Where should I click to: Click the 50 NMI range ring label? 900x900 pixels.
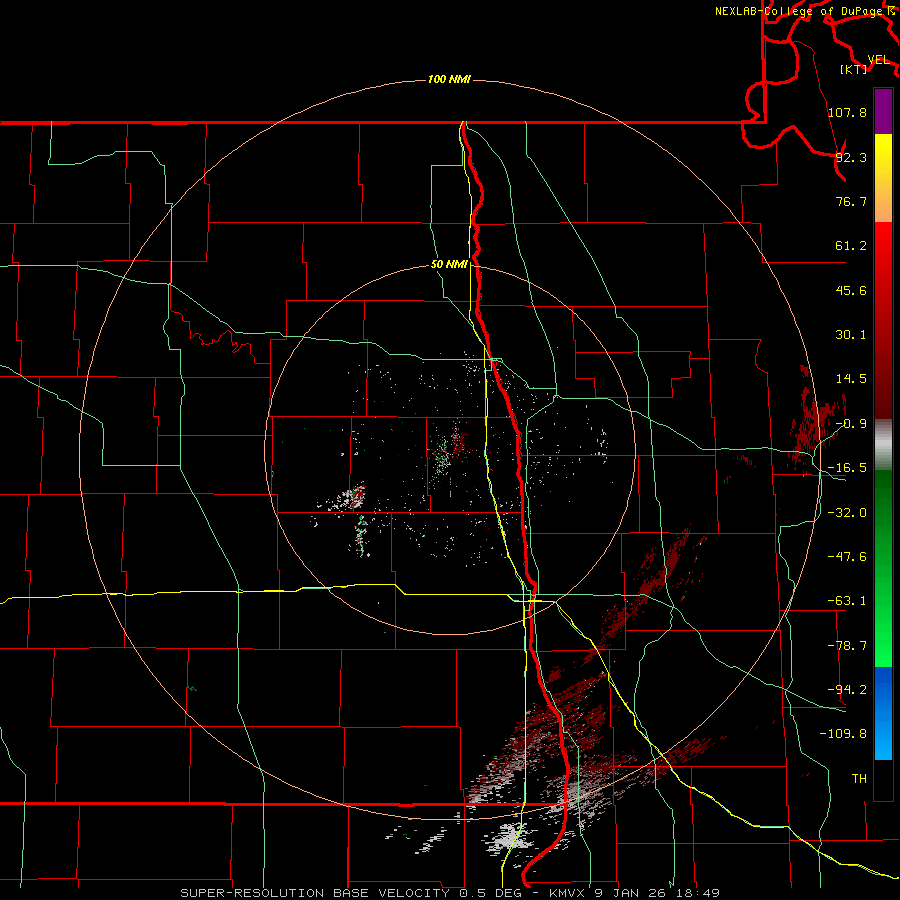pyautogui.click(x=449, y=264)
